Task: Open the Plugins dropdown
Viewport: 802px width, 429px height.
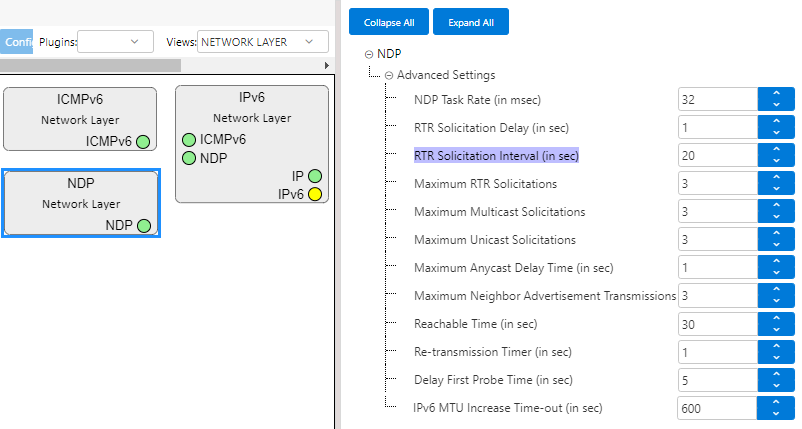Action: coord(115,42)
